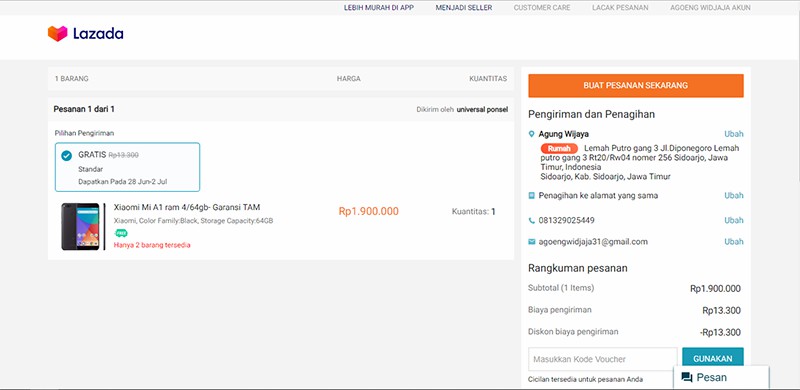800x390 pixels.
Task: Click agoengwidjaja31@gmail.com text
Action: (593, 242)
